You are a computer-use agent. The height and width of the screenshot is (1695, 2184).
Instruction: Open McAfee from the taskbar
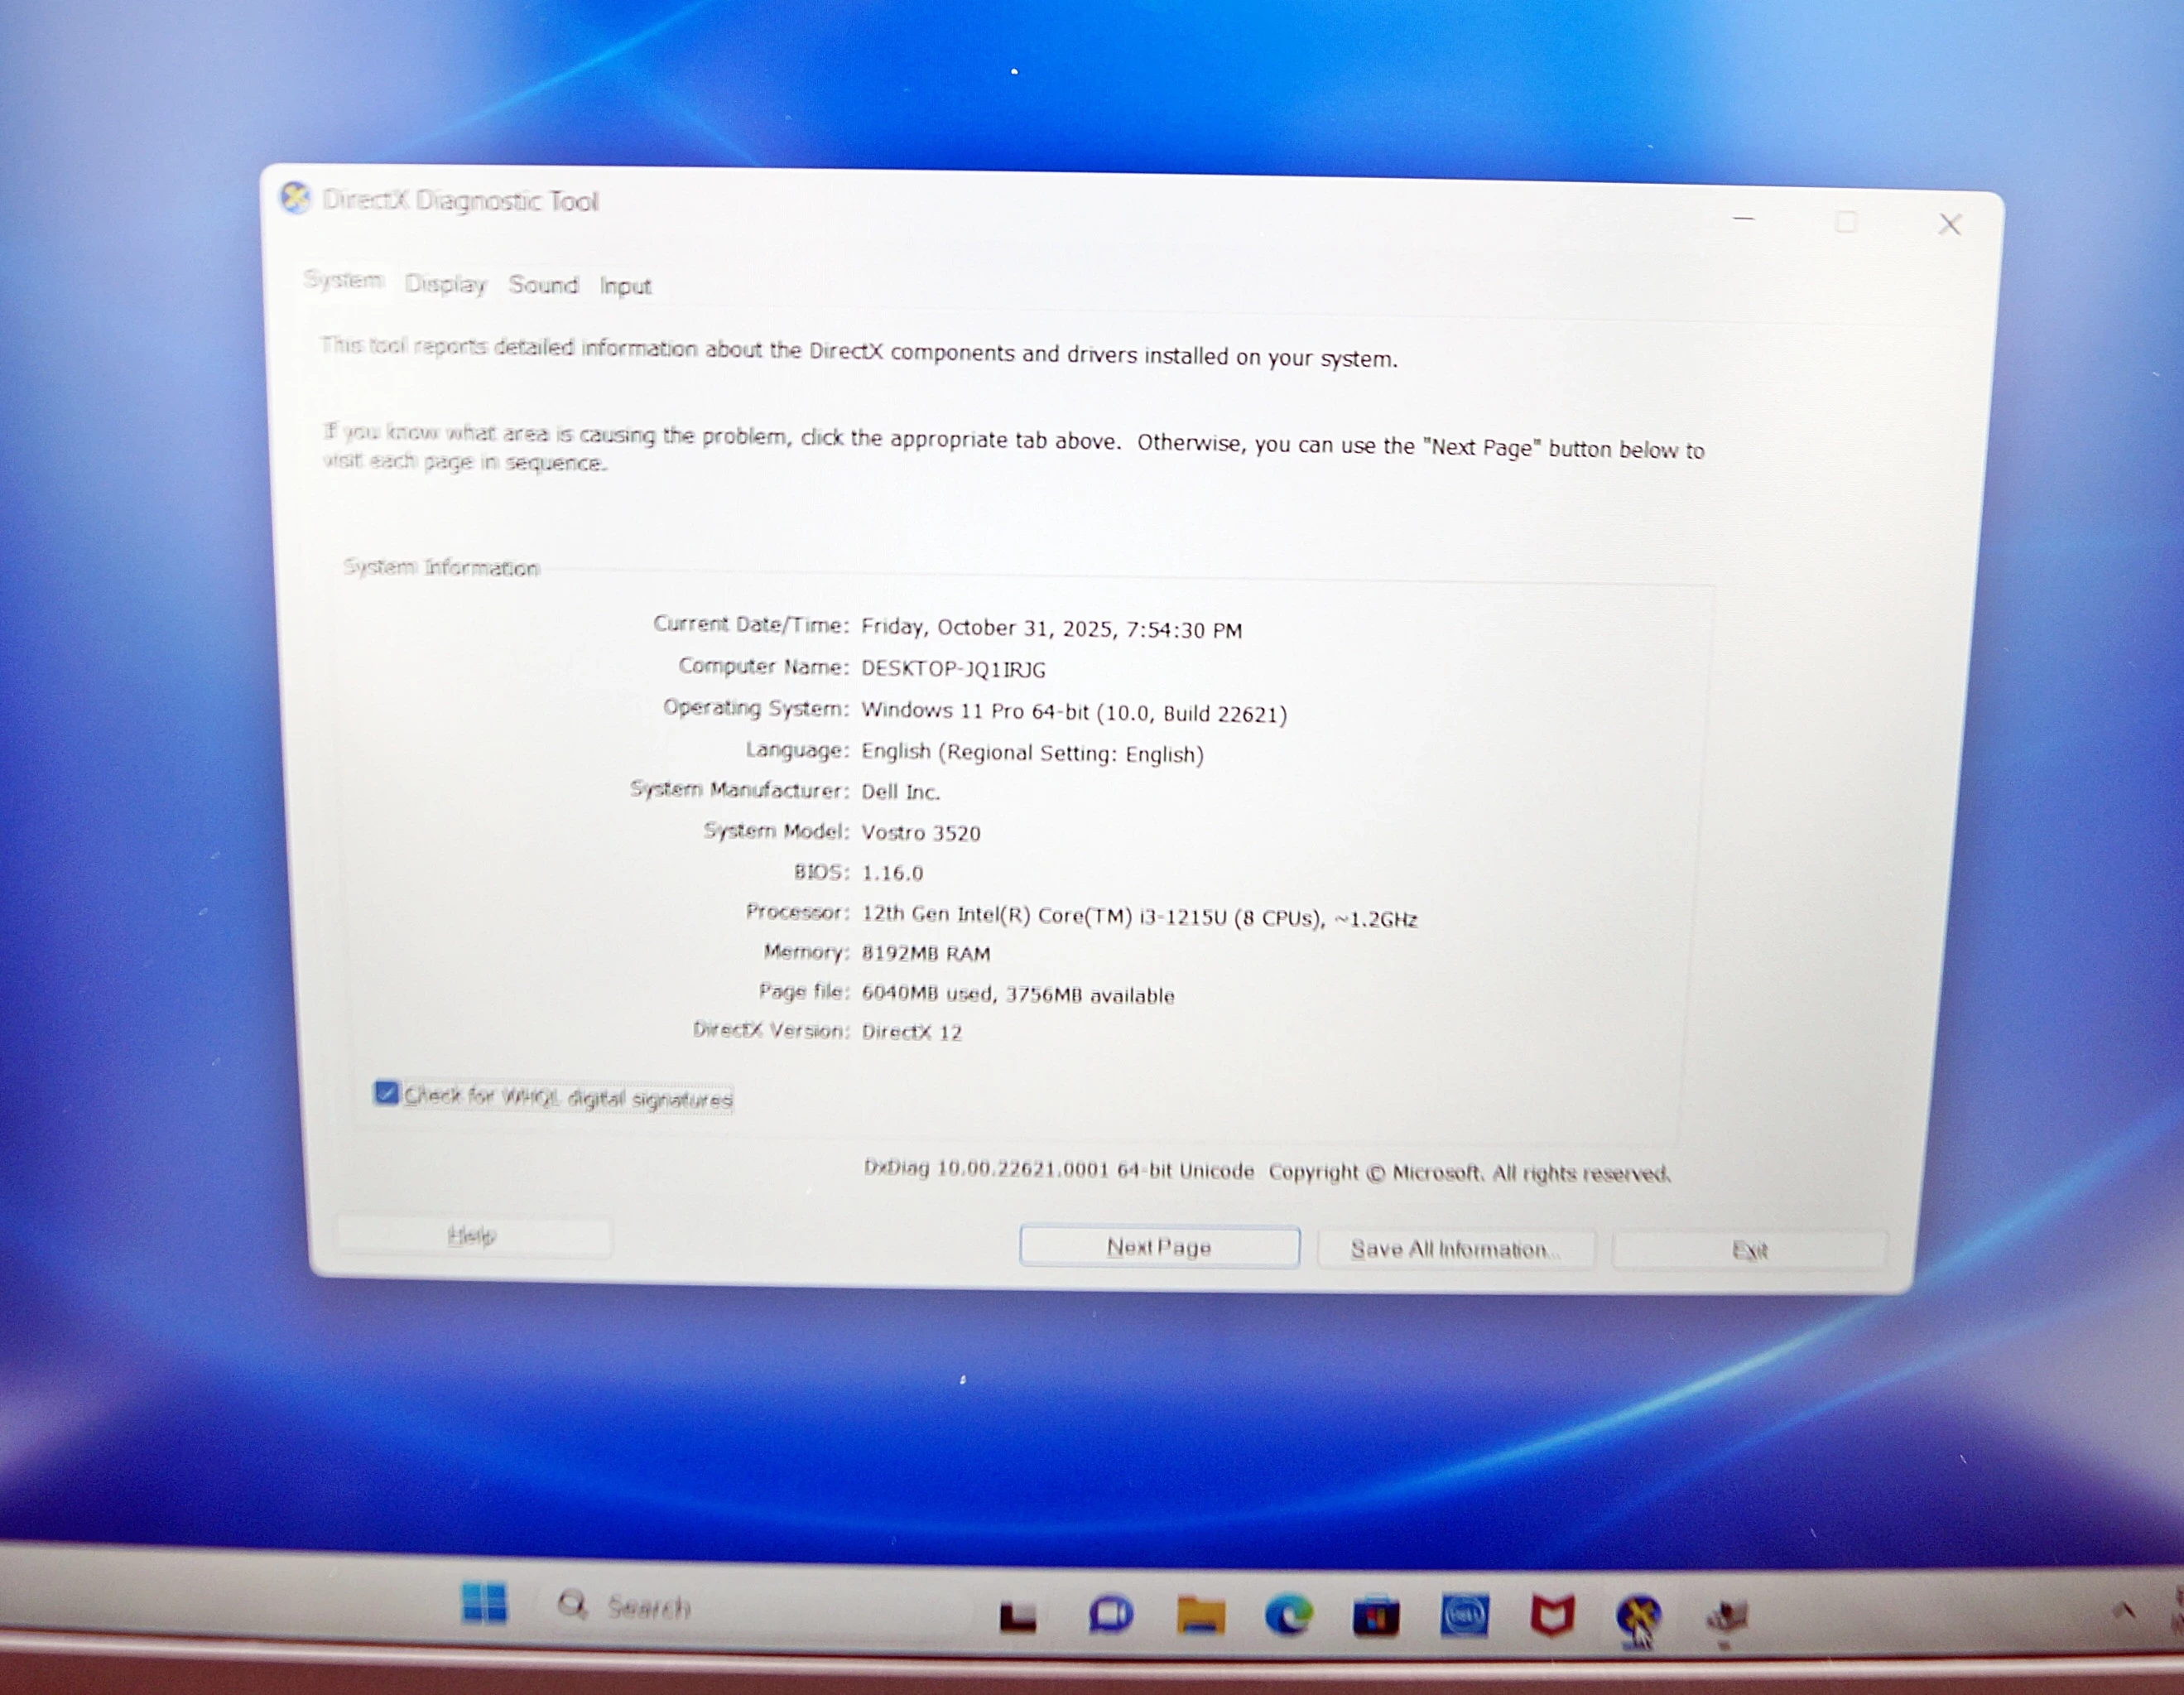coord(1552,1615)
